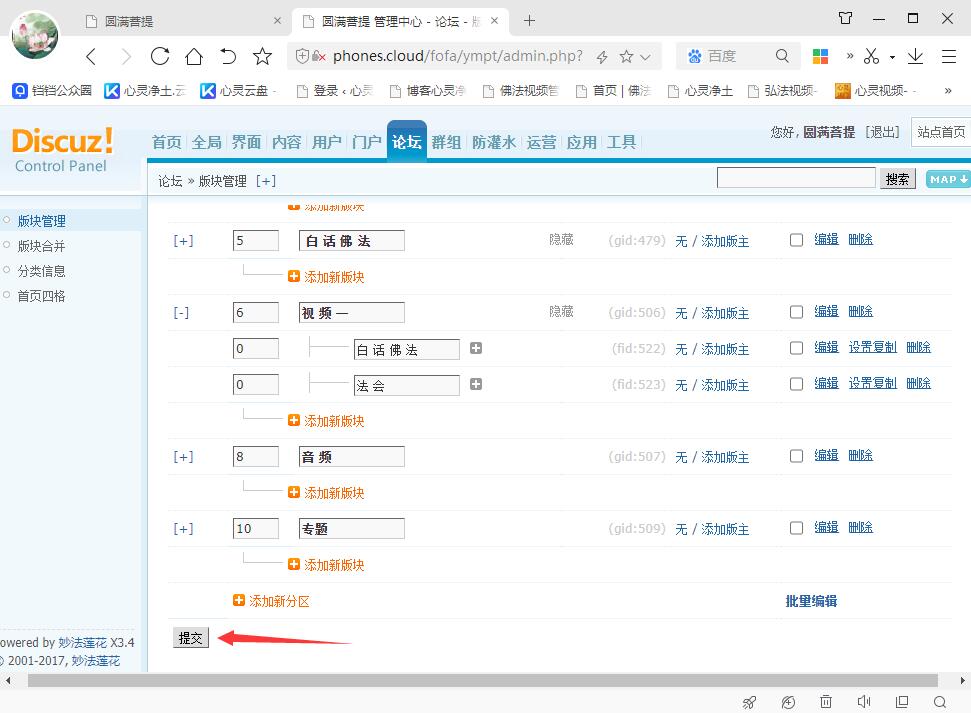Click the MAP button in admin header
Screen dimensions: 971x713
pyautogui.click(x=948, y=179)
